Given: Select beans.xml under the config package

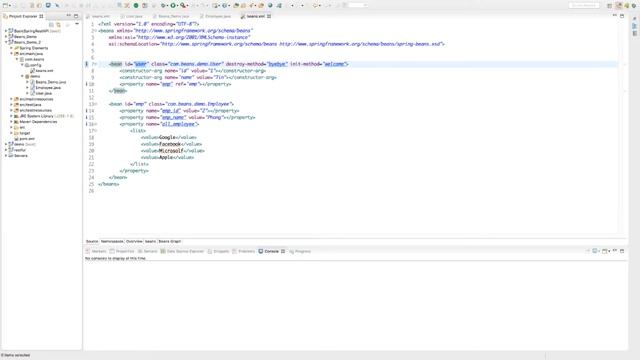Looking at the screenshot, I should [x=42, y=71].
